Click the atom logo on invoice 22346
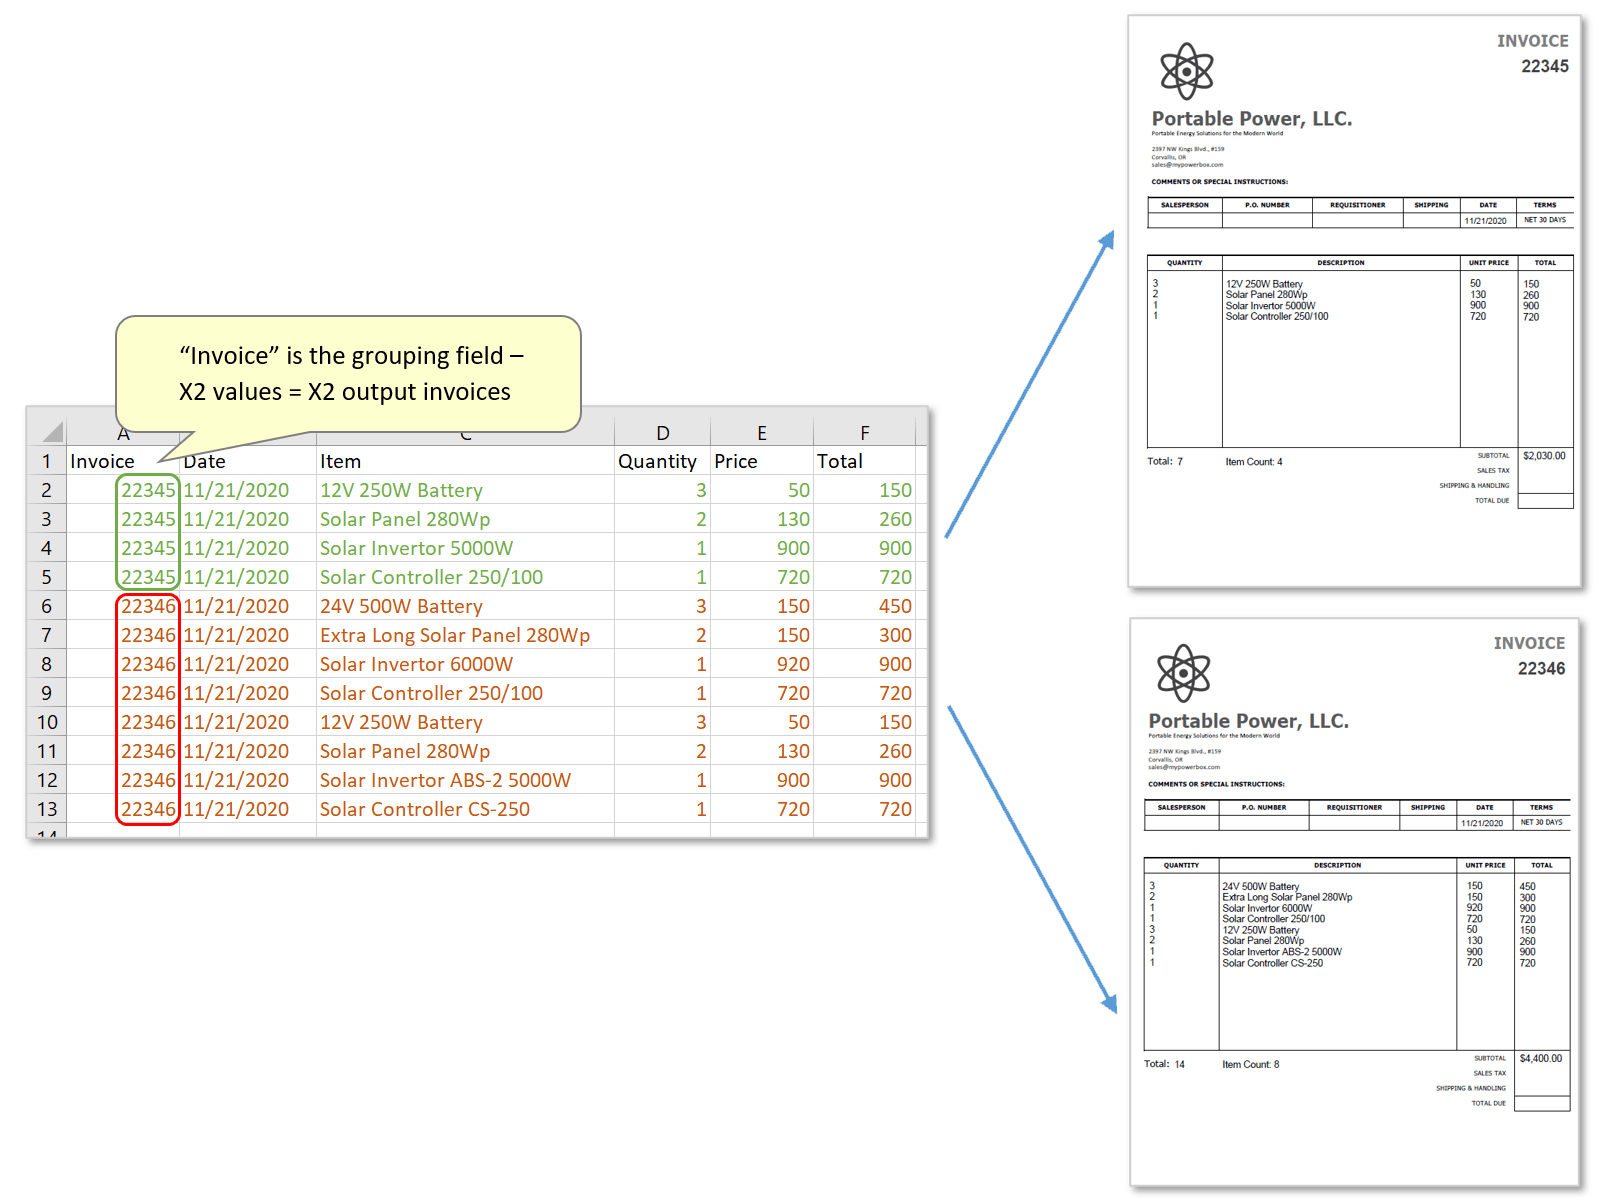The width and height of the screenshot is (1600, 1200). click(x=1183, y=673)
